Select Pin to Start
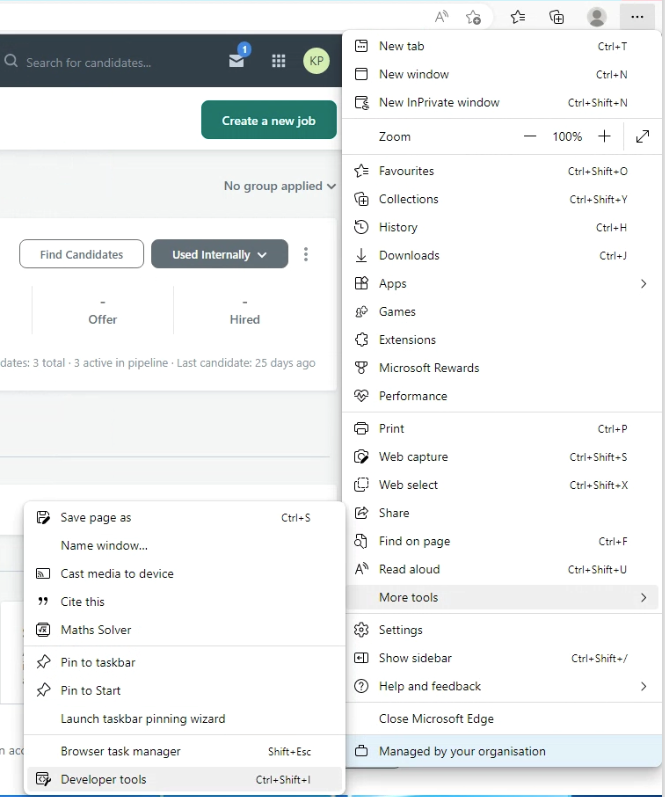The width and height of the screenshot is (665, 797). [185, 691]
